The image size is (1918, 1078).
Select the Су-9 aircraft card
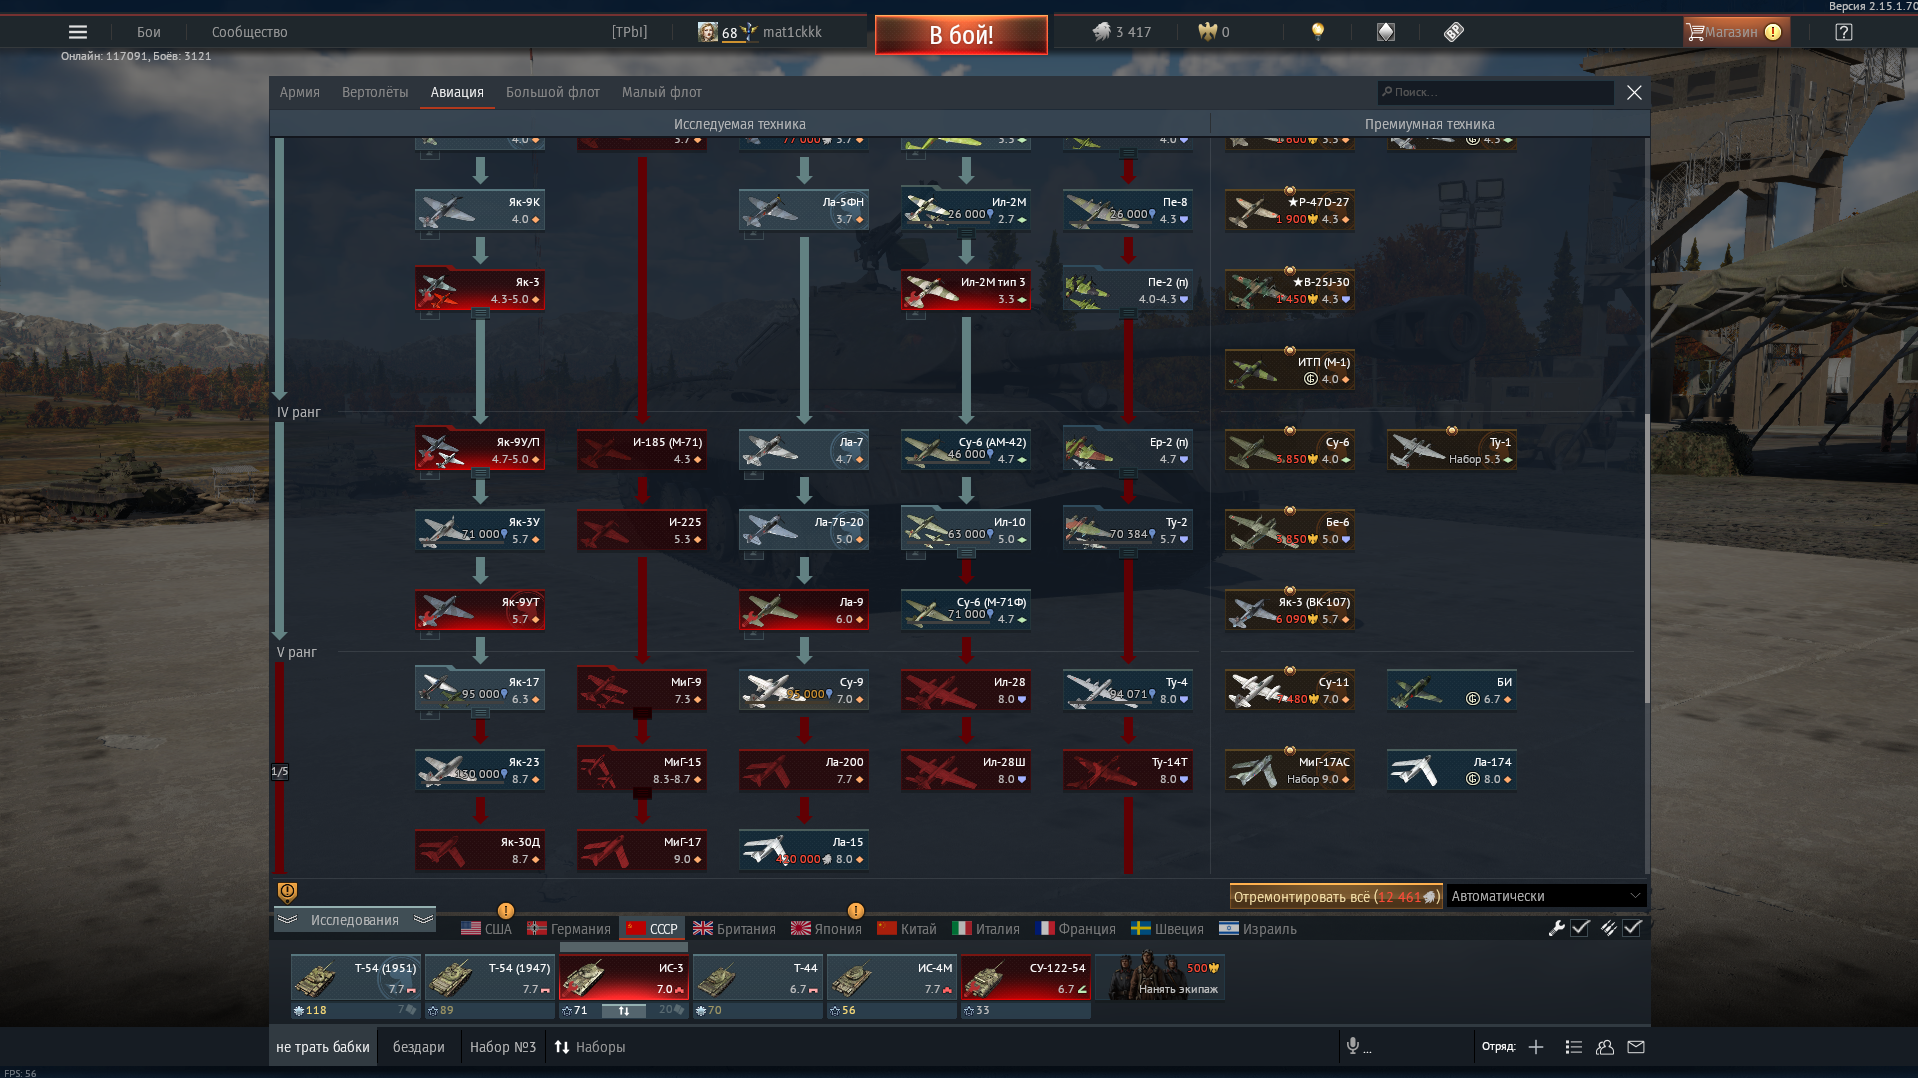(x=804, y=690)
